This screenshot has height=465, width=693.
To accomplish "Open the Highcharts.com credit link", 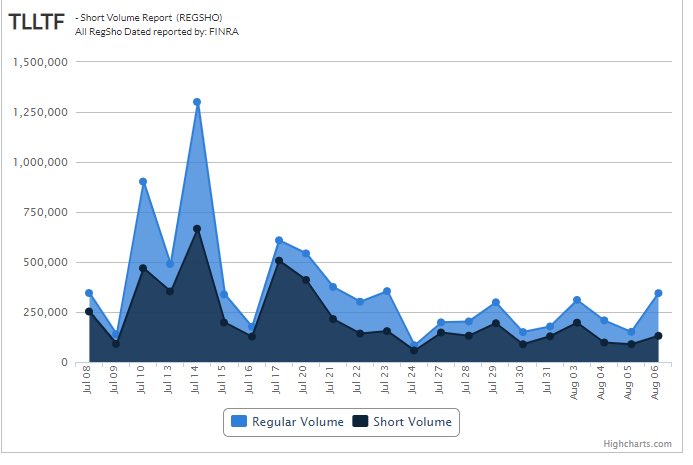I will pos(637,444).
